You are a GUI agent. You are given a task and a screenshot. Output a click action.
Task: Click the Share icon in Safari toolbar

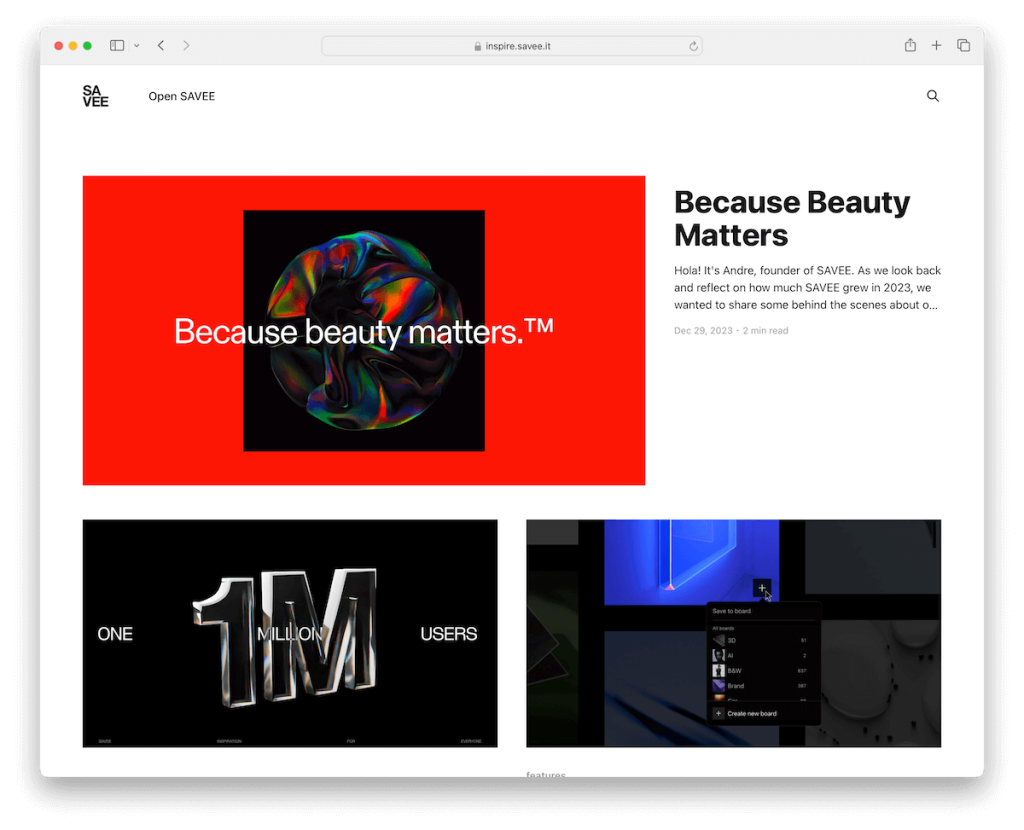click(910, 45)
